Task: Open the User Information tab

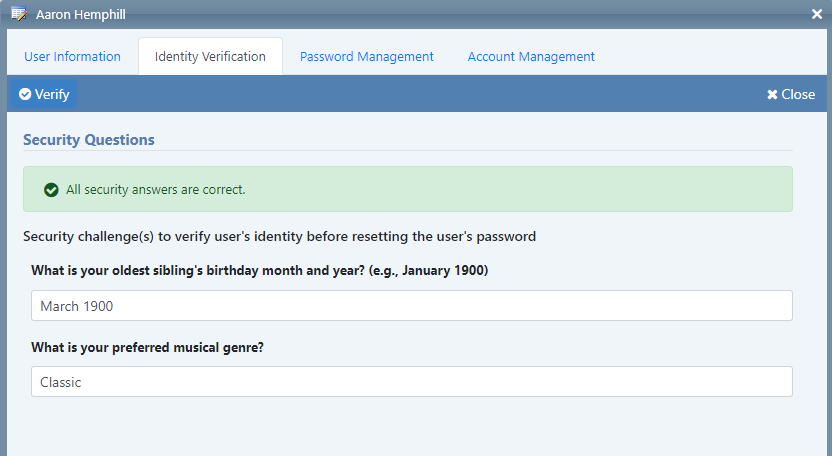Action: pos(72,56)
